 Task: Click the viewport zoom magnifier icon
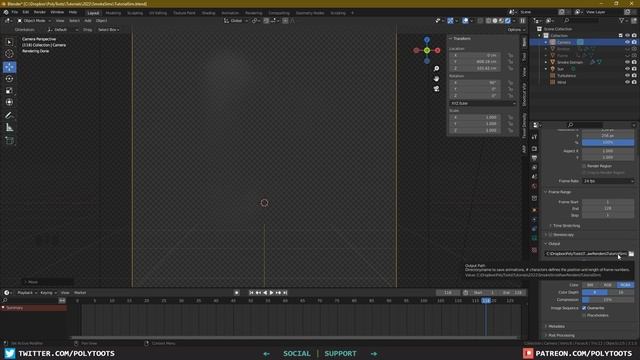pos(436,69)
